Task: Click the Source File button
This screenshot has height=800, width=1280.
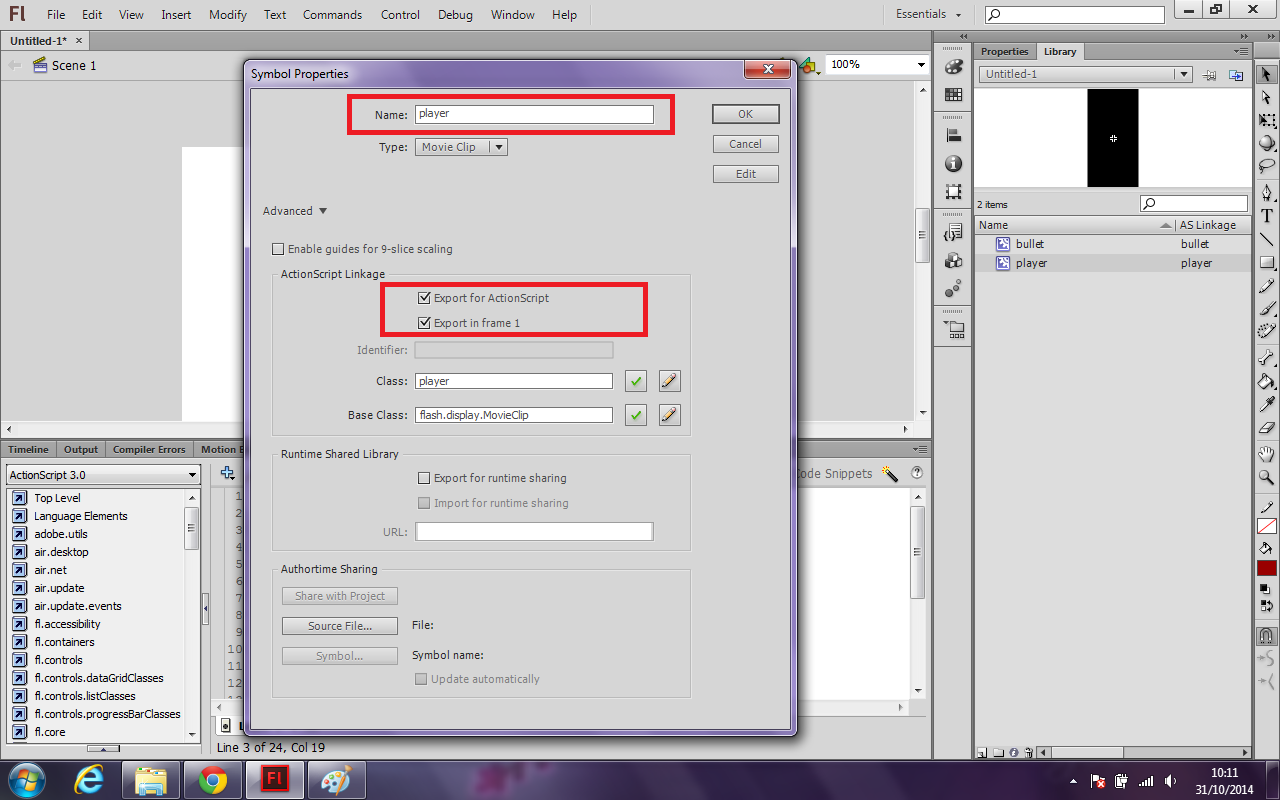Action: tap(339, 625)
